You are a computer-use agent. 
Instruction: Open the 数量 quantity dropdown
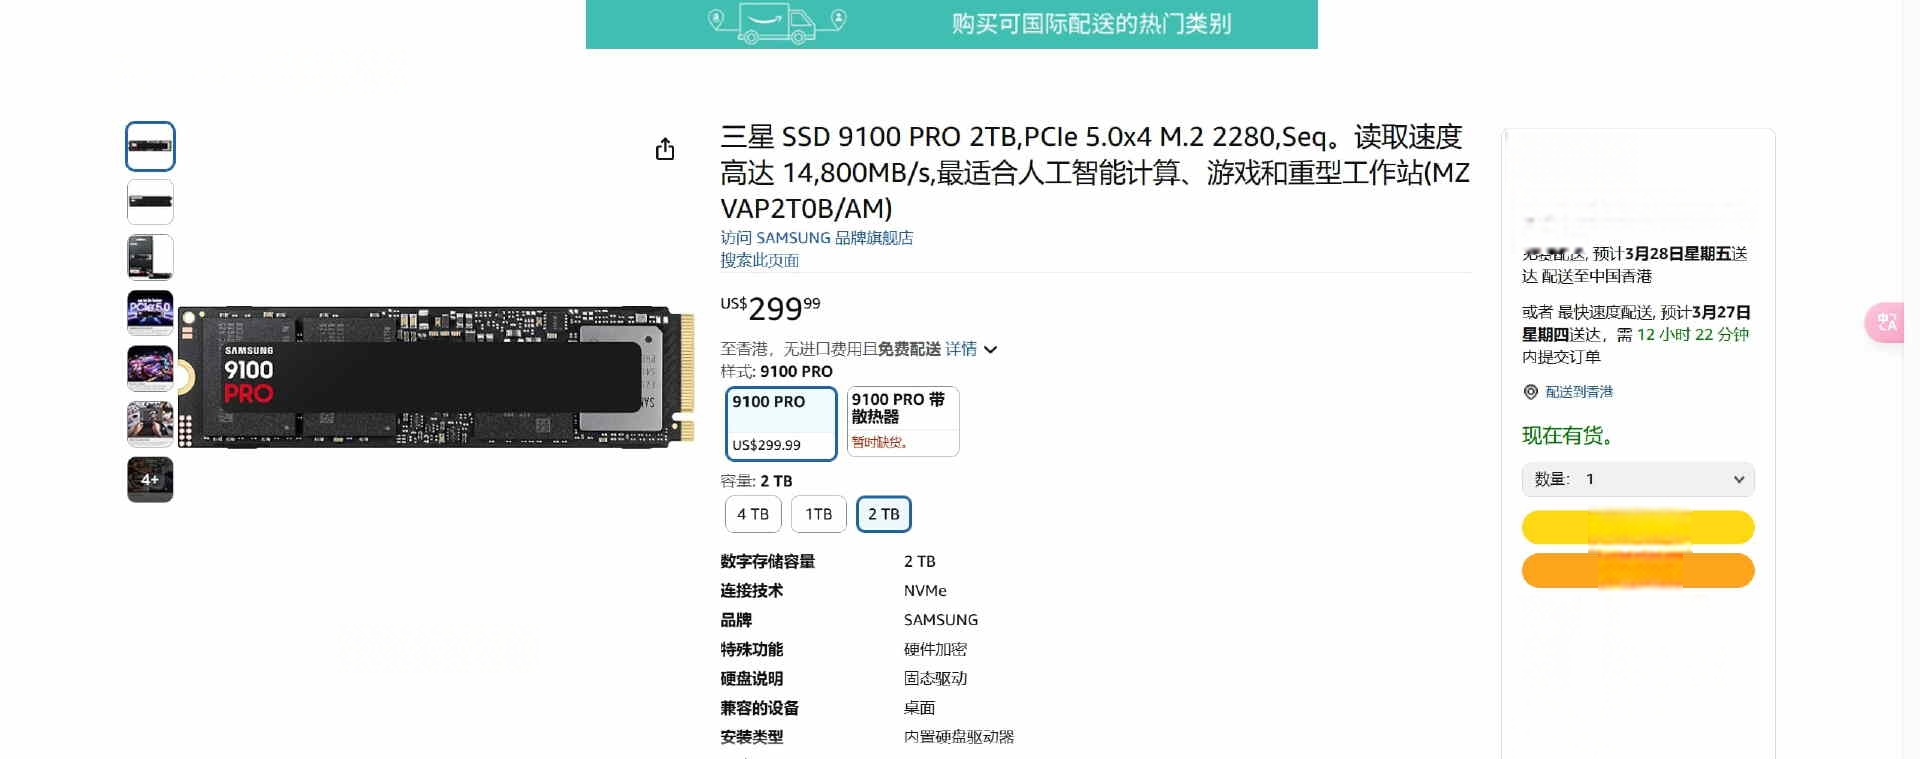(x=1638, y=479)
